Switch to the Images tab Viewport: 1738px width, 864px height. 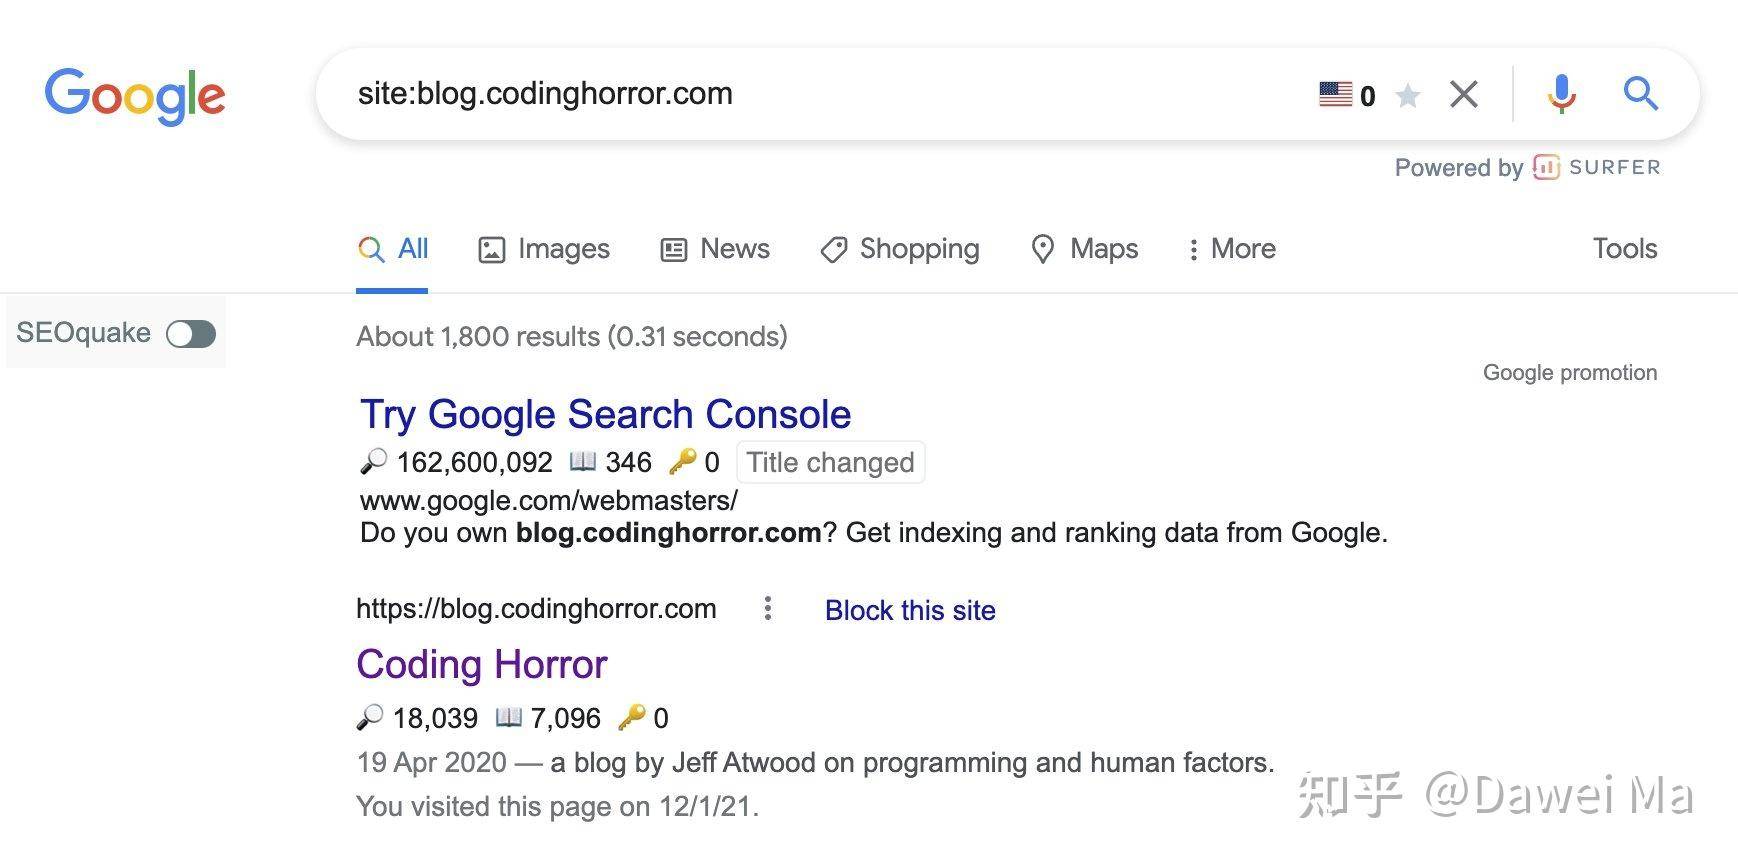(544, 248)
